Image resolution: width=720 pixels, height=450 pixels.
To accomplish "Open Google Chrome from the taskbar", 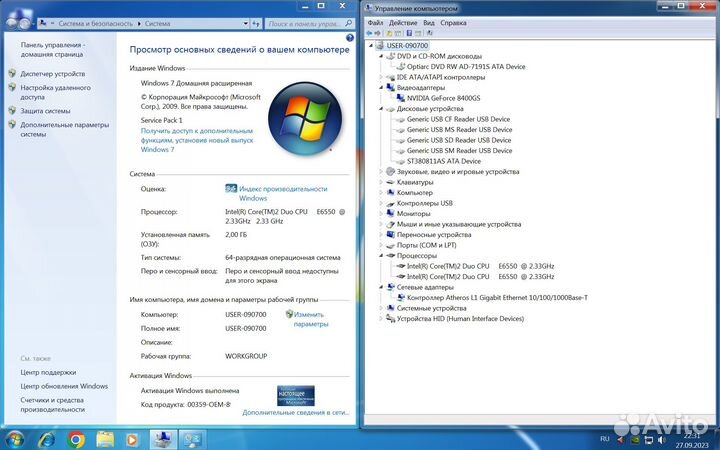I will [x=76, y=440].
